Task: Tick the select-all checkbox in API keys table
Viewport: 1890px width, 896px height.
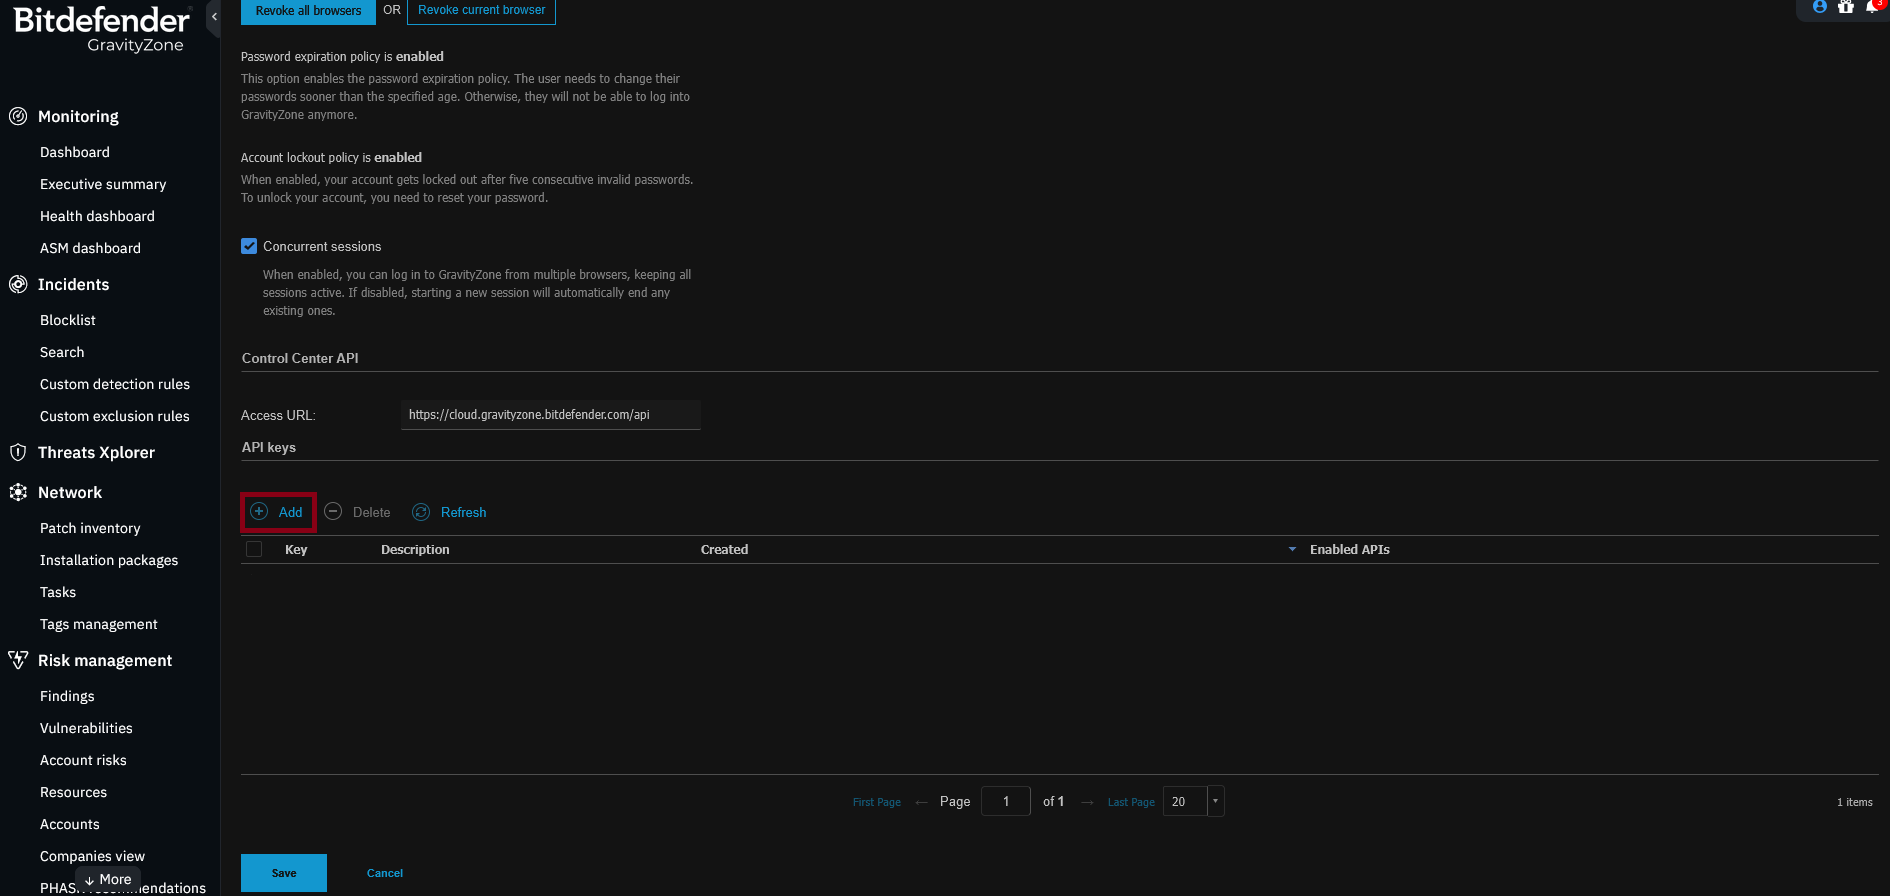Action: click(254, 549)
